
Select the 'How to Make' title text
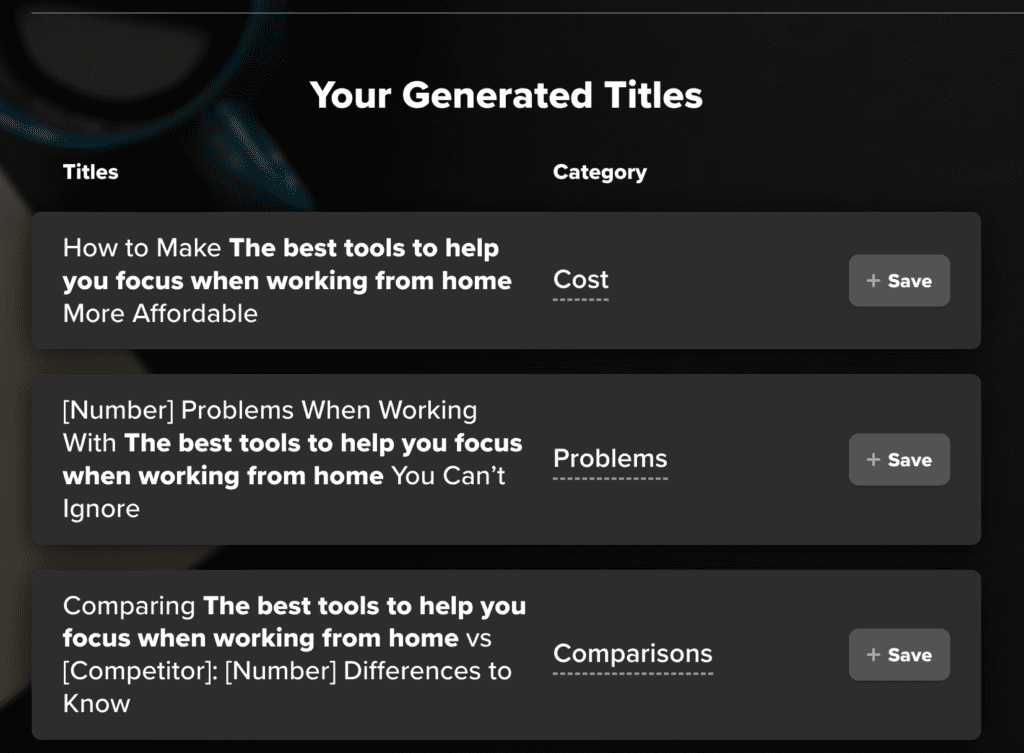[142, 248]
